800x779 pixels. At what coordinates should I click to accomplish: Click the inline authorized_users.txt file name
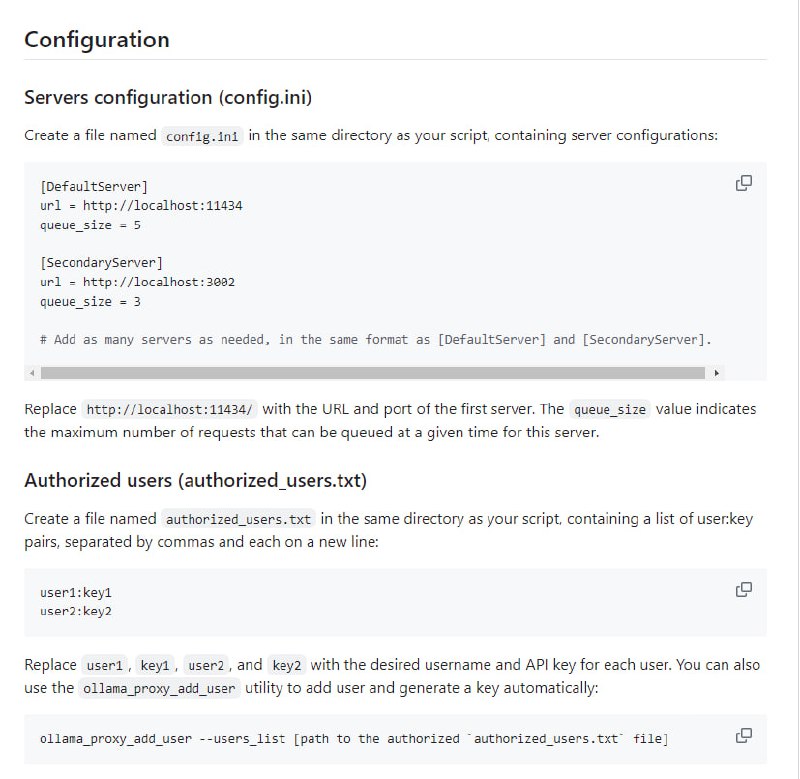(x=238, y=519)
